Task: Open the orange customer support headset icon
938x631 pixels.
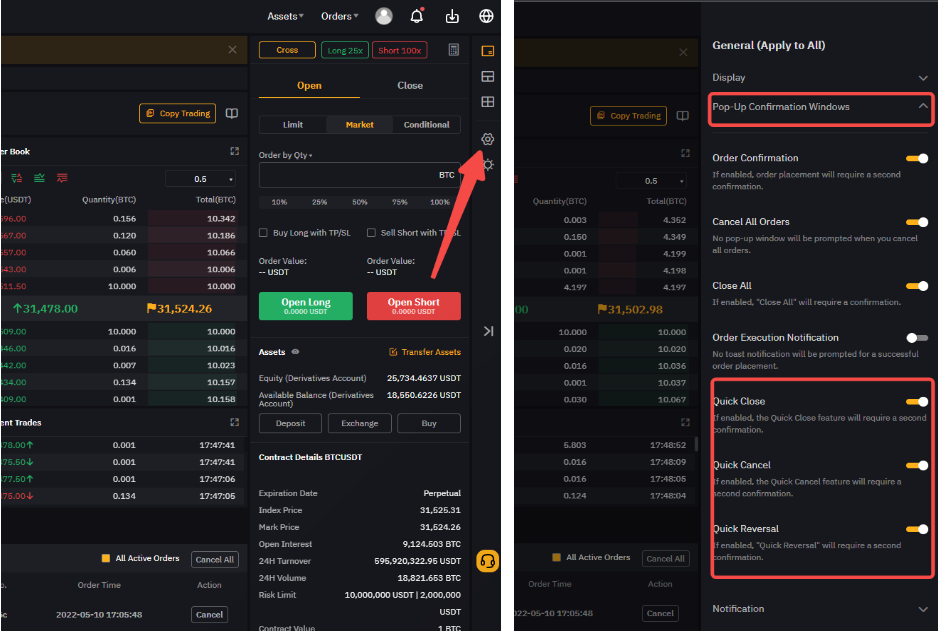Action: (x=487, y=560)
